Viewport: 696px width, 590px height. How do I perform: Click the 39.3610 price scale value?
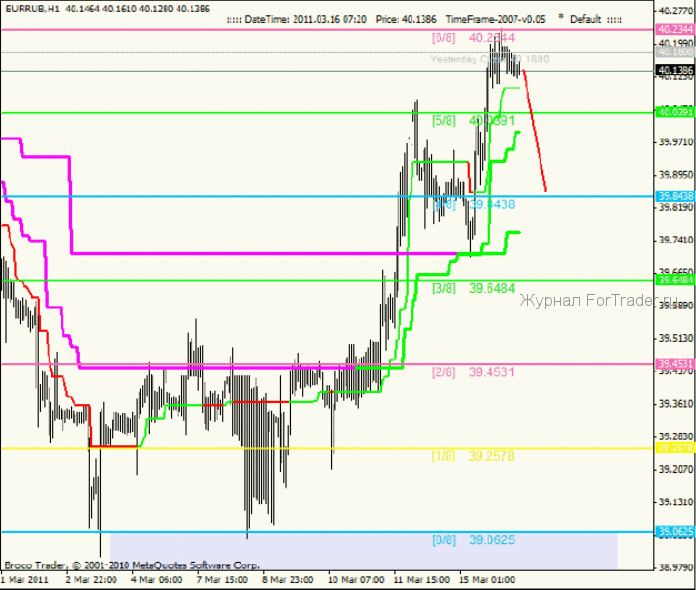(x=676, y=404)
